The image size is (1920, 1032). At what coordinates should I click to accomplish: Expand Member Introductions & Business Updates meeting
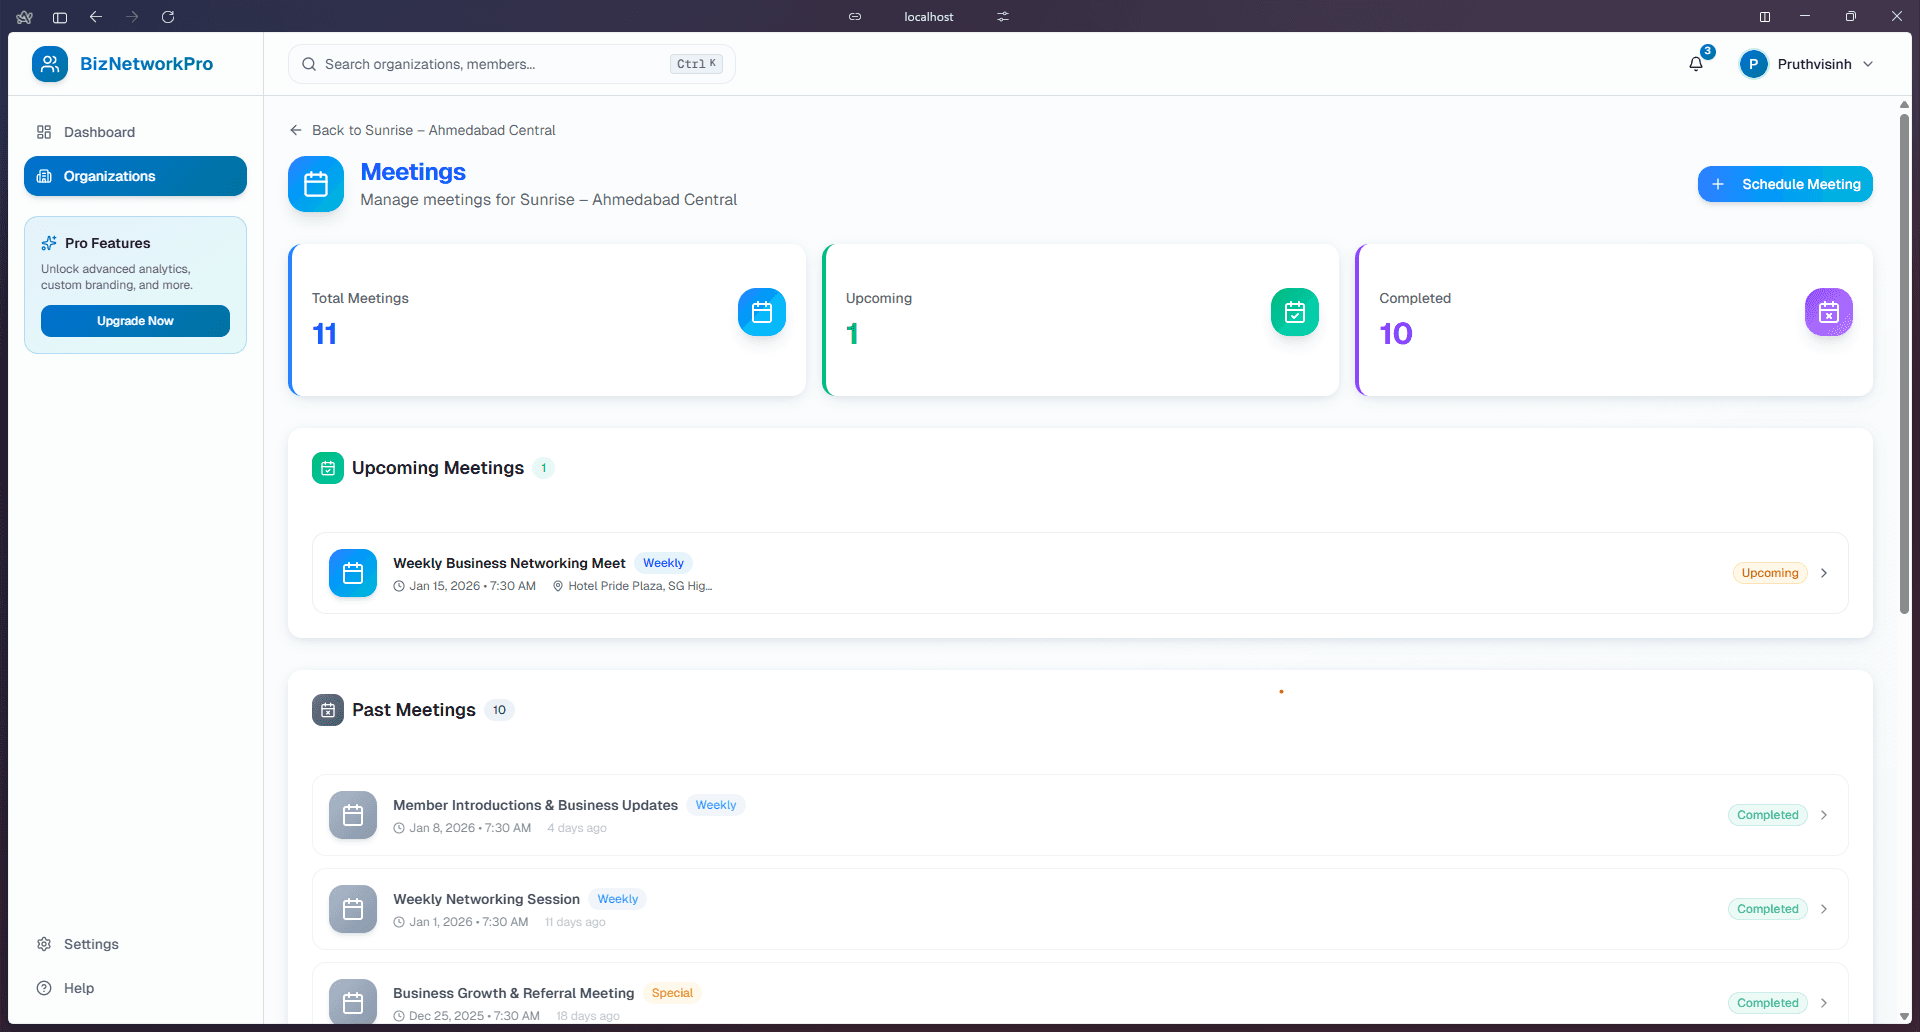(x=1824, y=815)
